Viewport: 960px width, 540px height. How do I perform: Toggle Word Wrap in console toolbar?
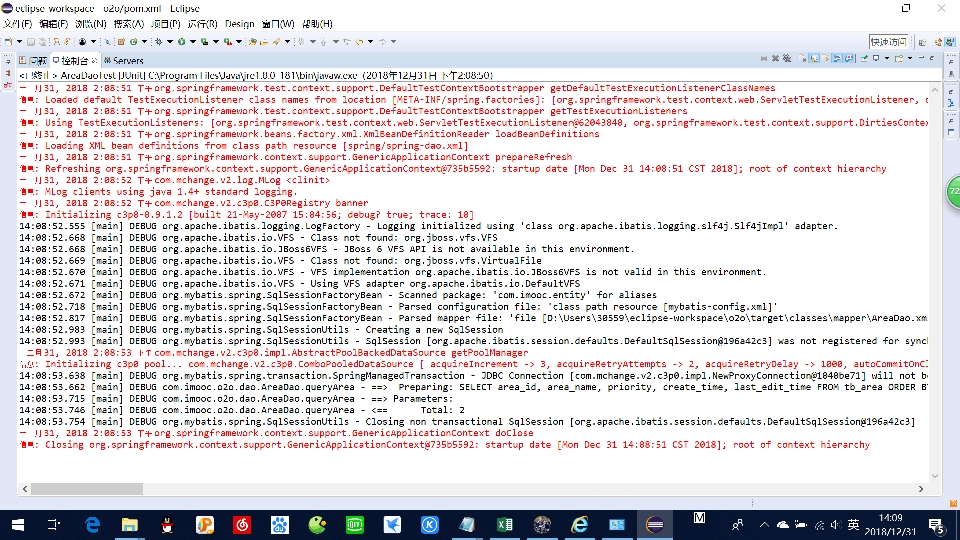coord(826,58)
